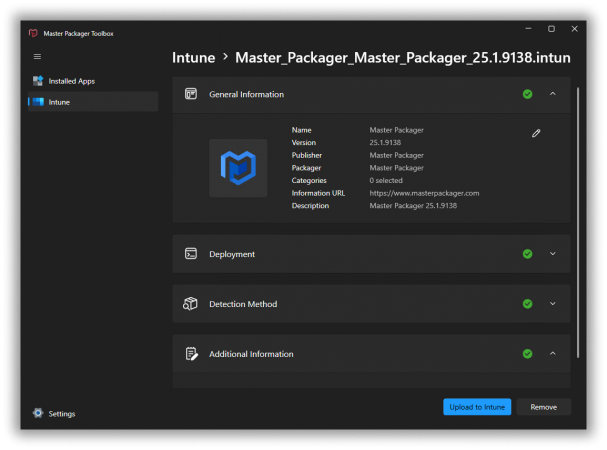607x450 pixels.
Task: Go back via Intune breadcrumb
Action: (x=194, y=58)
